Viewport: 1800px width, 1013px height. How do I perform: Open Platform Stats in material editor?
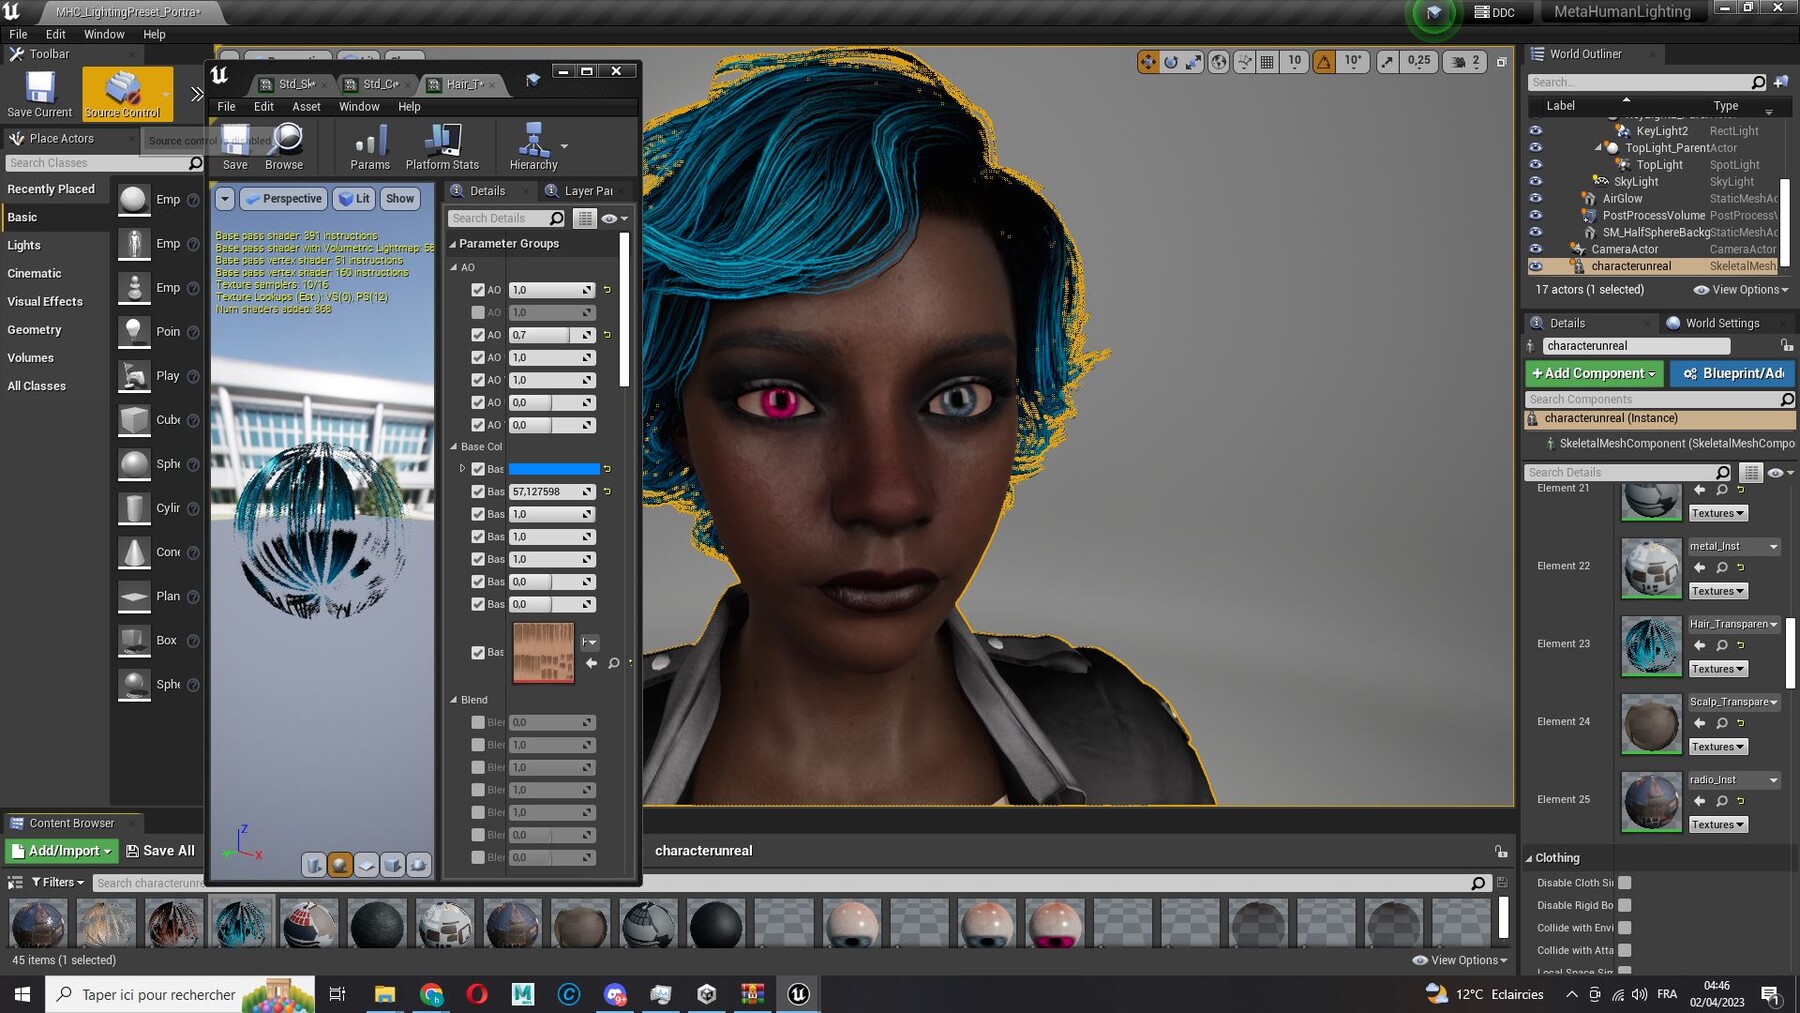coord(442,147)
